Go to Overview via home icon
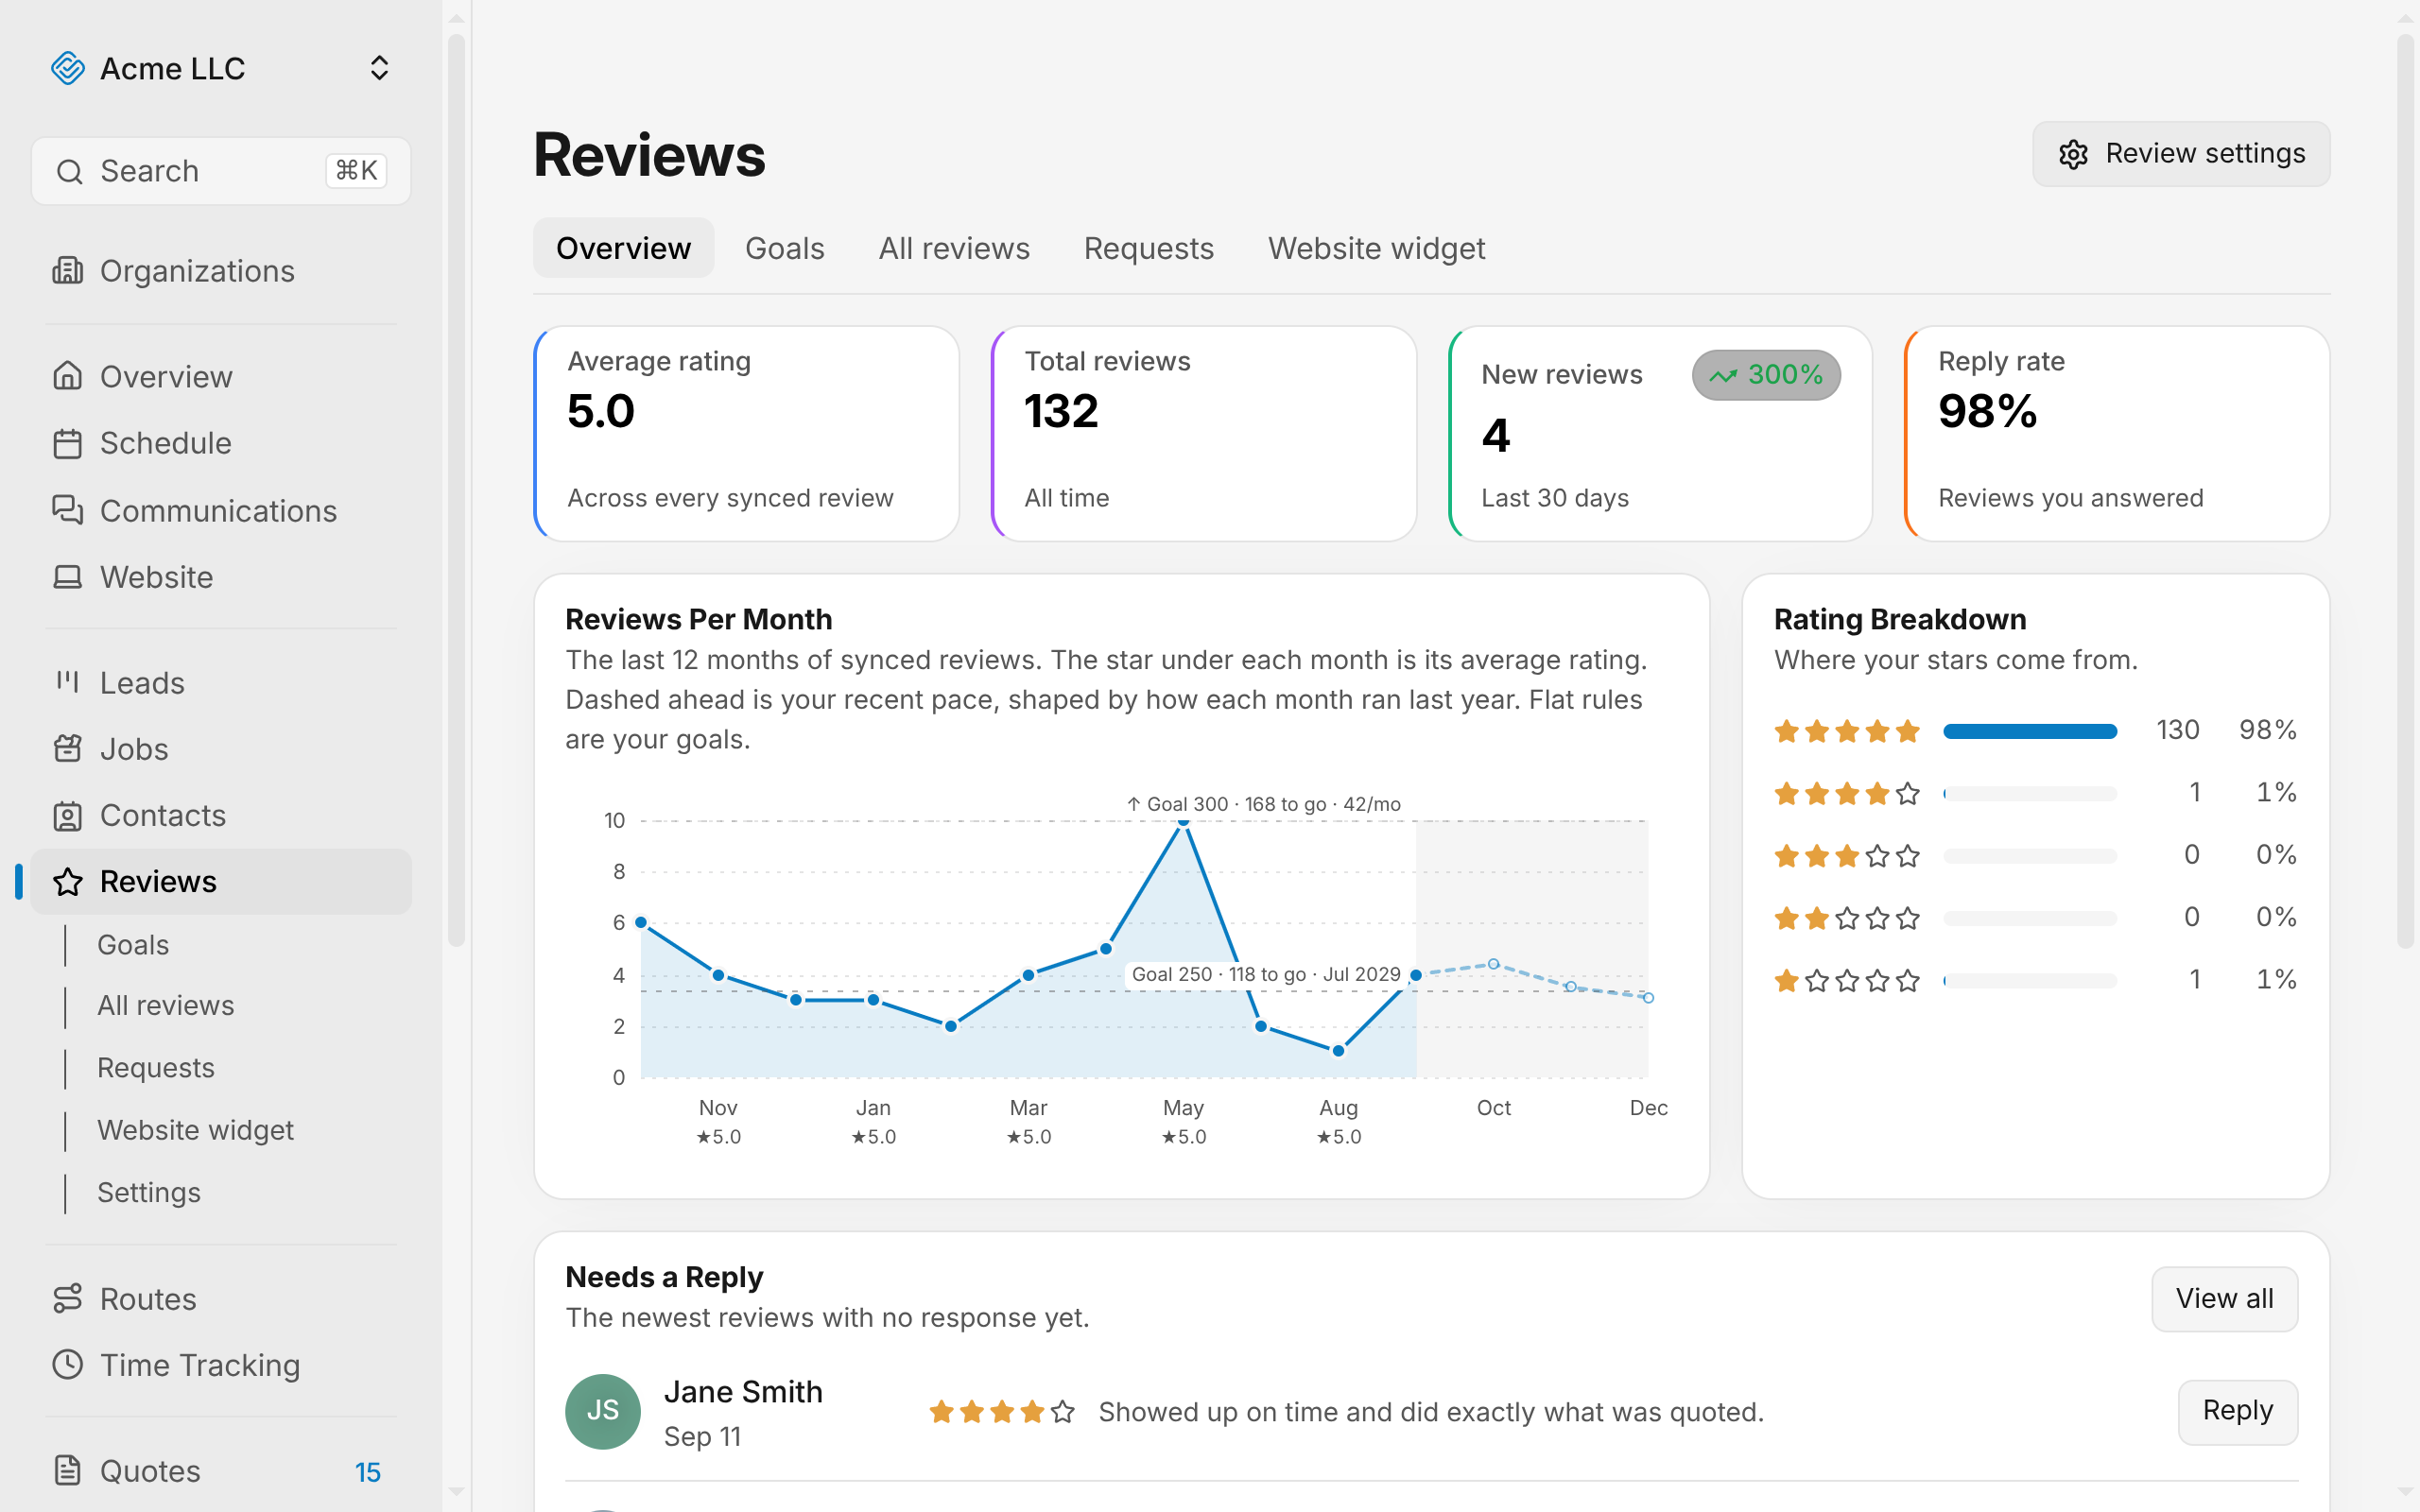The width and height of the screenshot is (2420, 1512). 67,376
